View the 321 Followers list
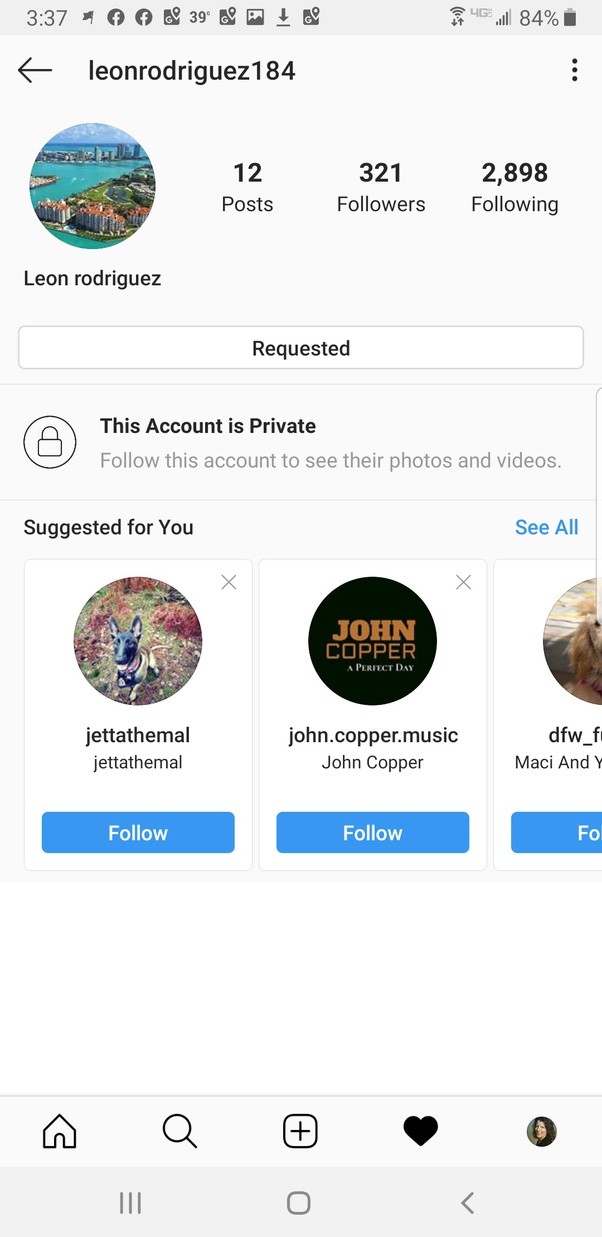This screenshot has width=602, height=1237. tap(381, 185)
